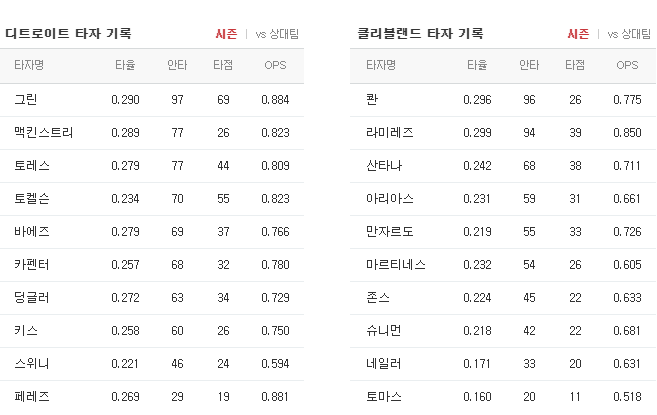Select 시즌 tab in 디트로이트 타자 기록
The height and width of the screenshot is (415, 657).
click(x=226, y=34)
